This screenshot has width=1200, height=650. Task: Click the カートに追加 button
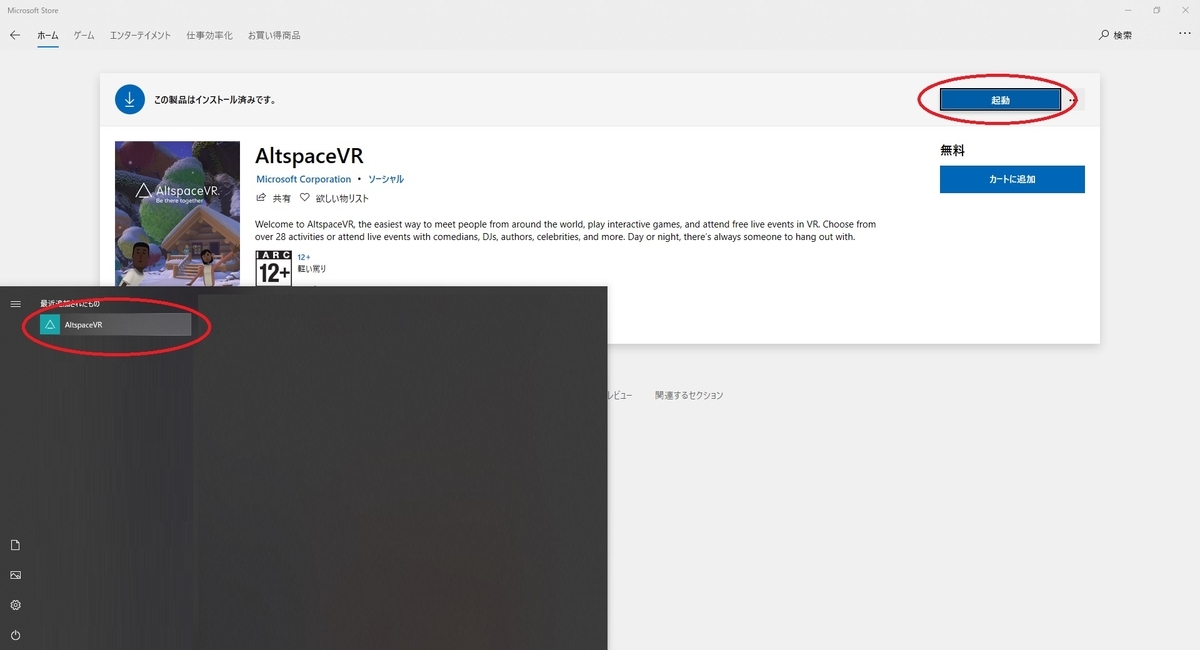click(x=1012, y=179)
